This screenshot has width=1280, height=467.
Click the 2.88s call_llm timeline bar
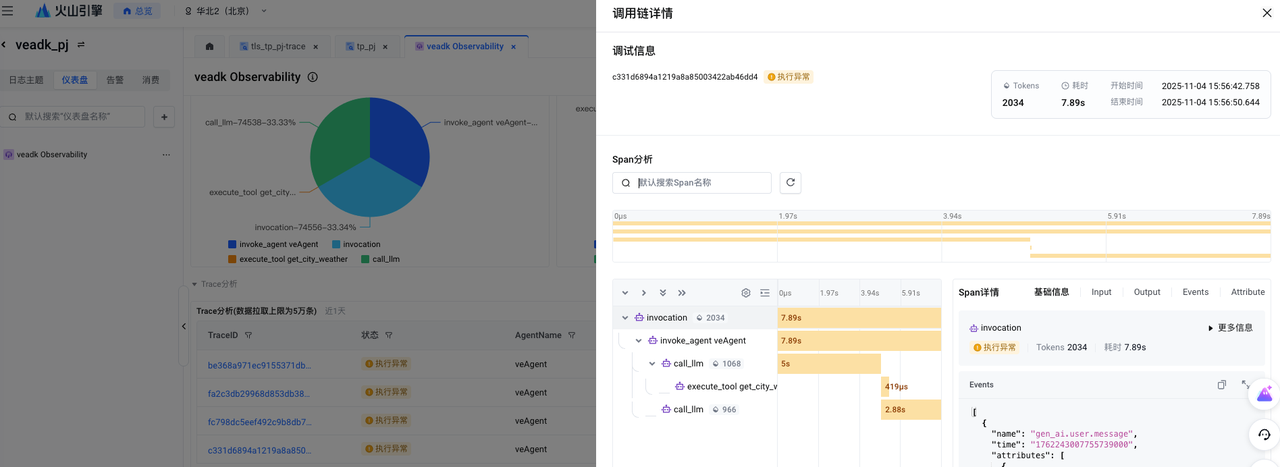(910, 410)
